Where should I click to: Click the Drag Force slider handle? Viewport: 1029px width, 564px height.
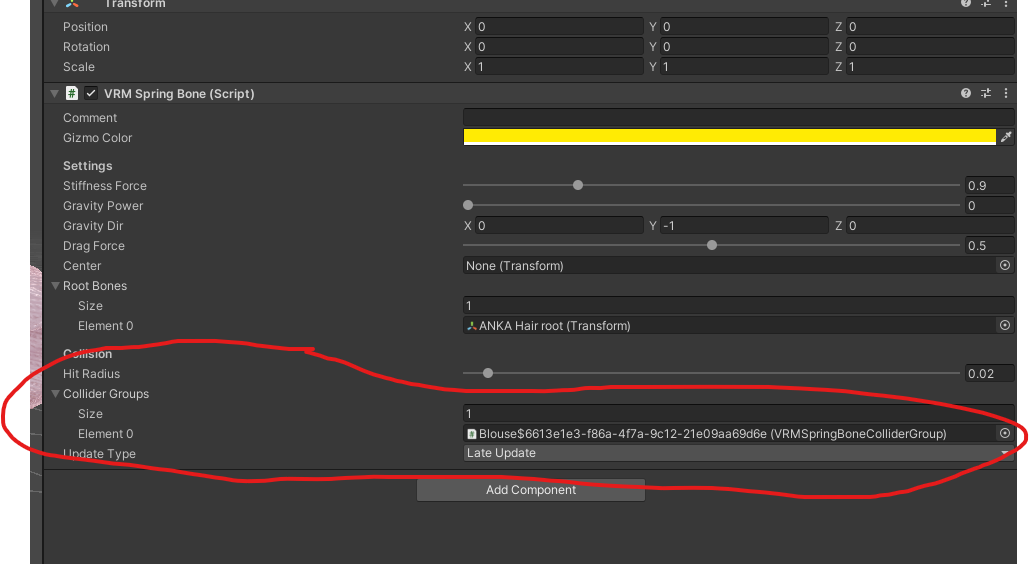[712, 246]
